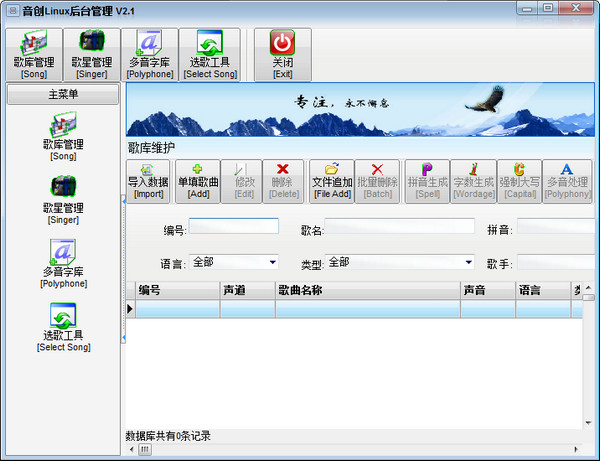Click 文件追加 [File Add] toolbar button
600x461 pixels.
[x=332, y=182]
